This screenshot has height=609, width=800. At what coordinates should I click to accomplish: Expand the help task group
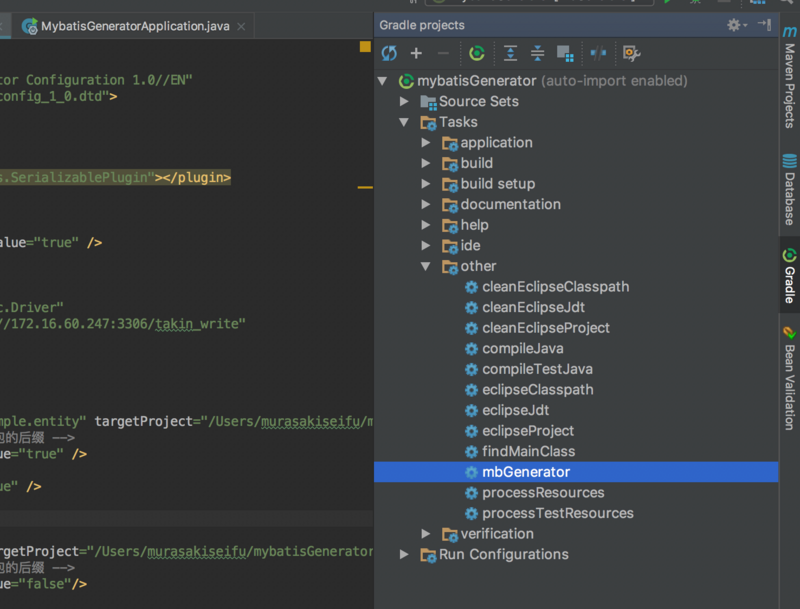[x=426, y=224]
